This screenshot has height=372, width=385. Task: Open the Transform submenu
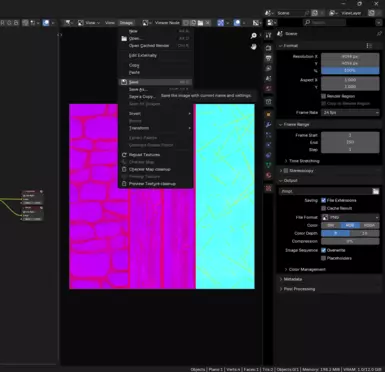pos(155,128)
